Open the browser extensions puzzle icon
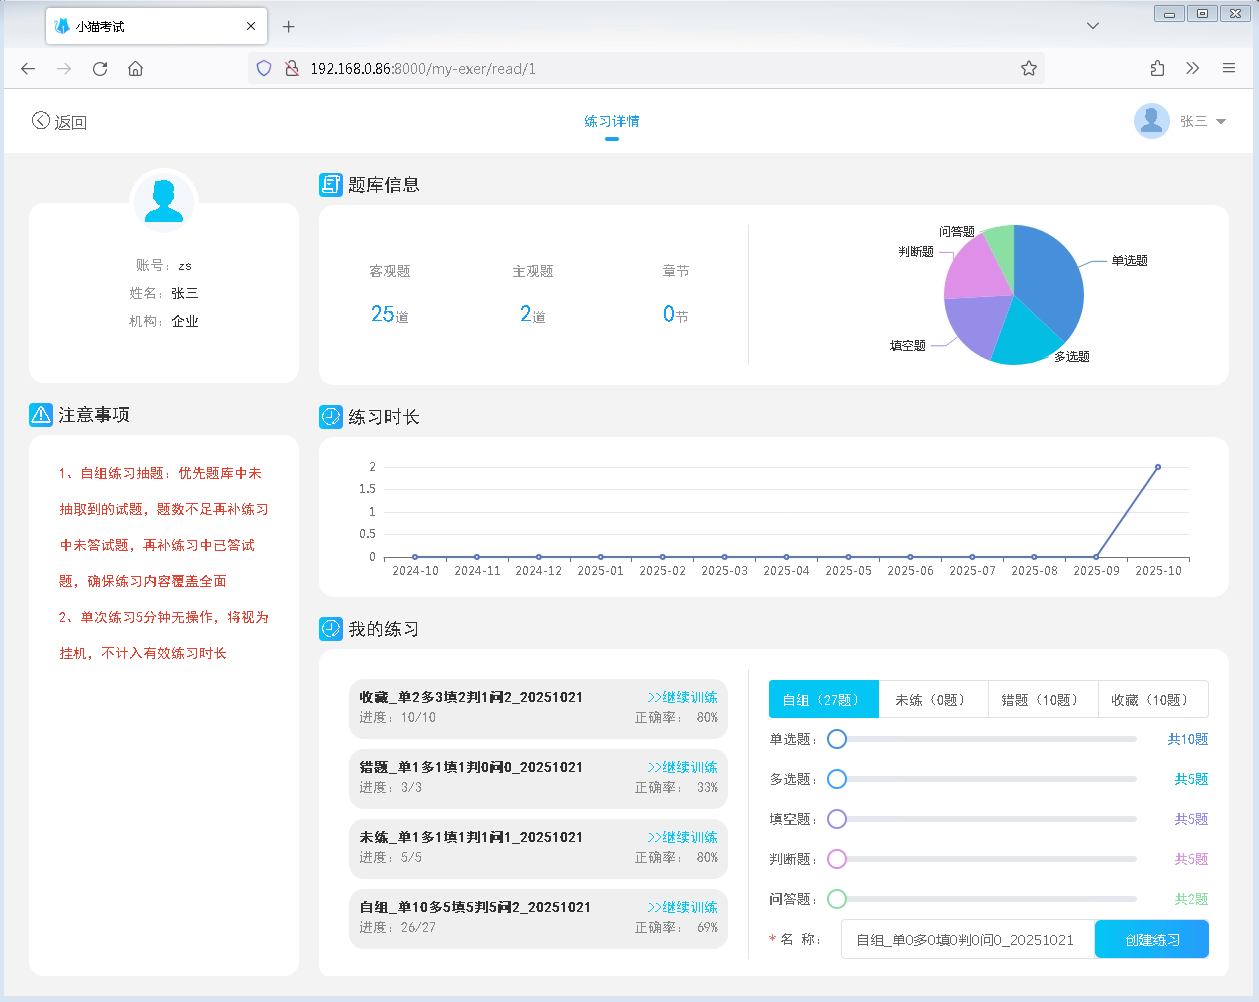This screenshot has width=1259, height=1002. (x=1157, y=69)
